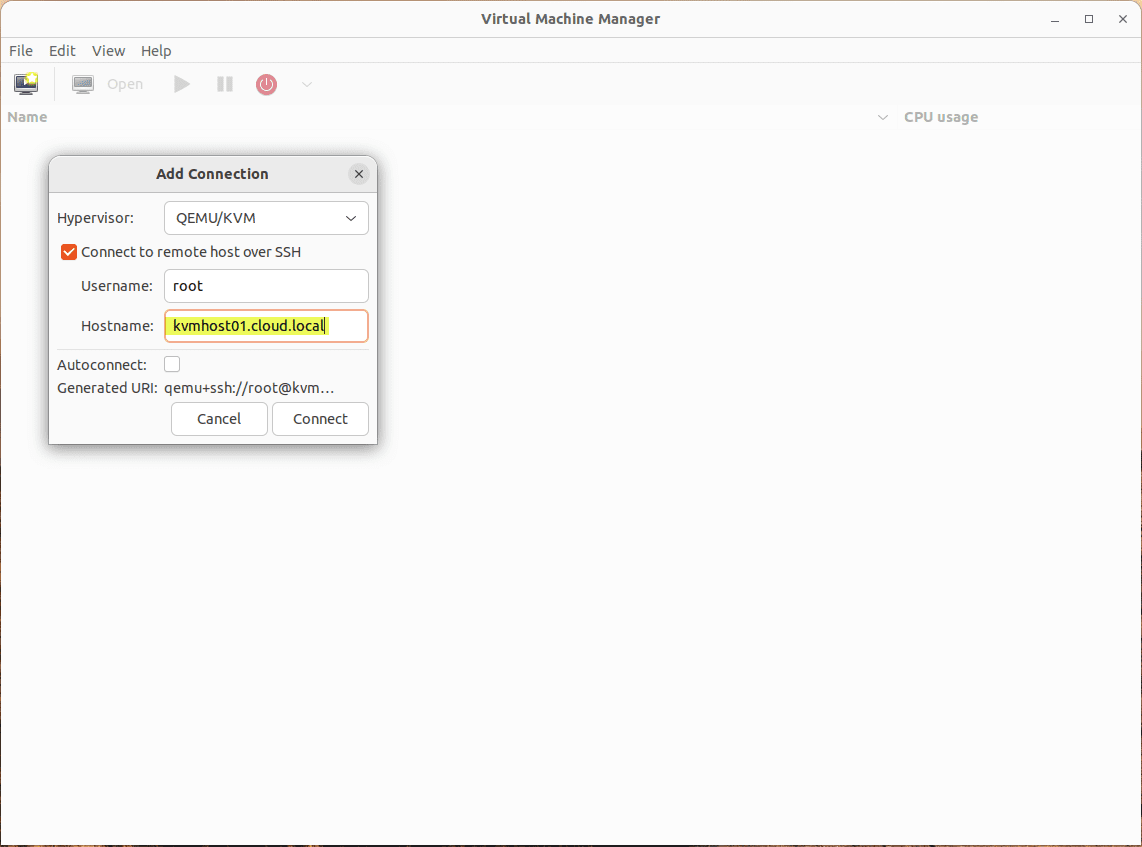1142x847 pixels.
Task: Click the Cancel button
Action: point(219,419)
